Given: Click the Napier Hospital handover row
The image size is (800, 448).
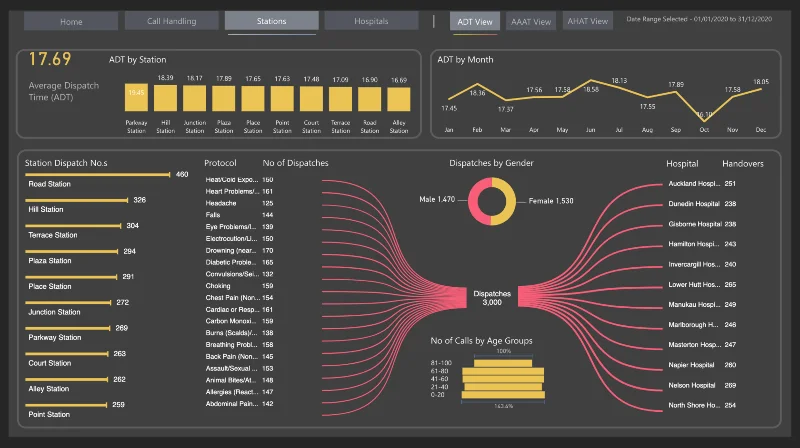Looking at the screenshot, I should pyautogui.click(x=702, y=365).
